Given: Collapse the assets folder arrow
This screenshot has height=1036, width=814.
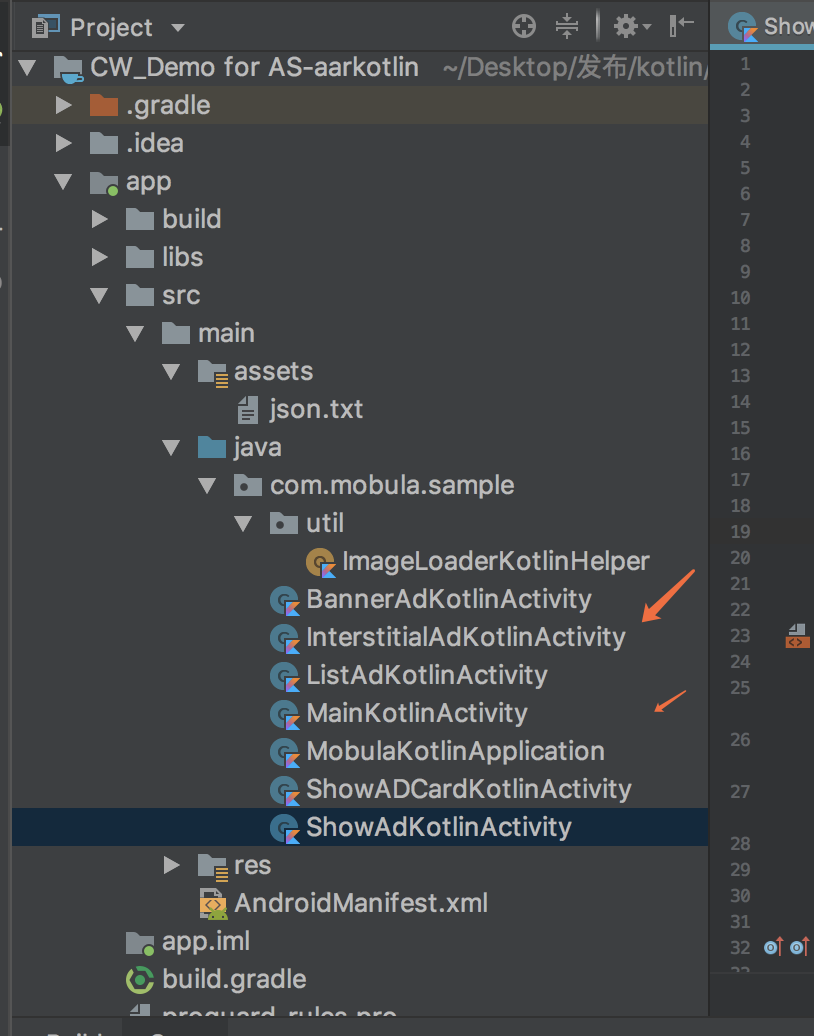Looking at the screenshot, I should click(x=171, y=371).
